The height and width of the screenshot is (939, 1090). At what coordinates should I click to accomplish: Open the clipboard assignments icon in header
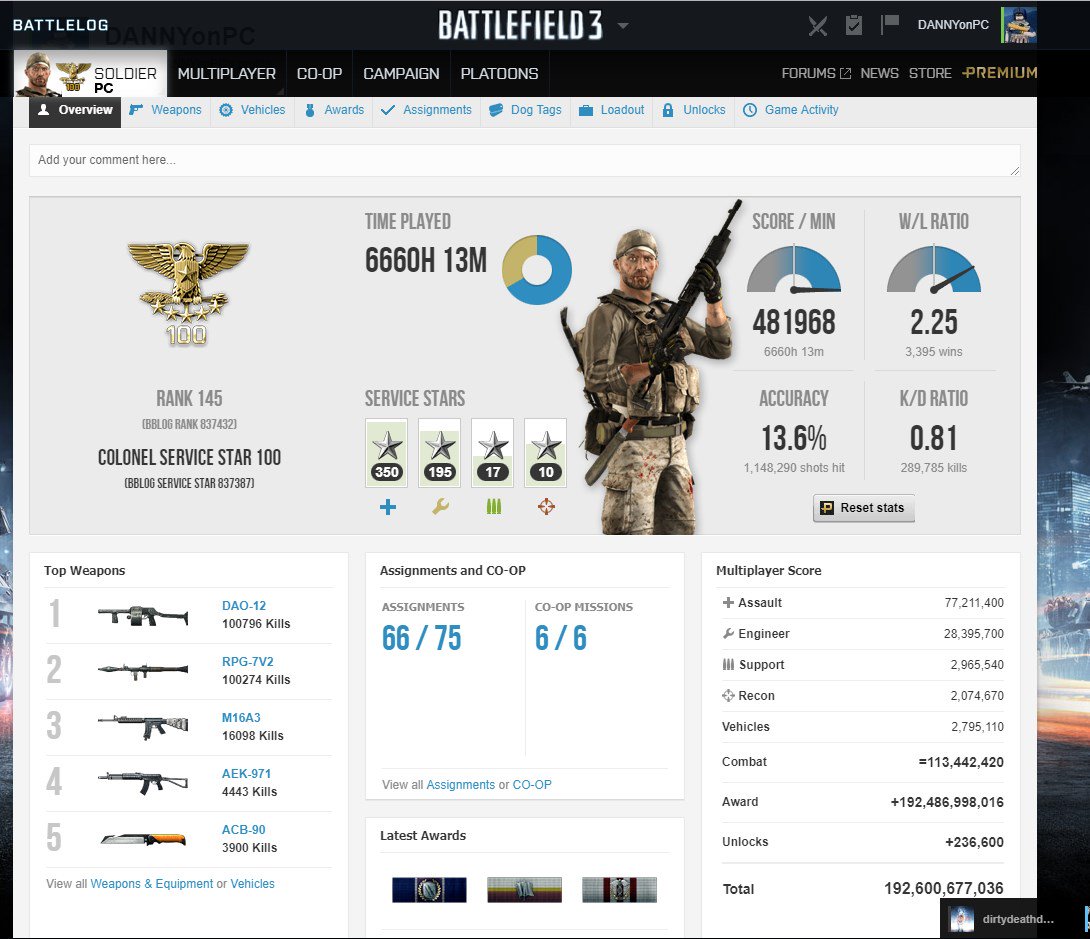point(854,25)
